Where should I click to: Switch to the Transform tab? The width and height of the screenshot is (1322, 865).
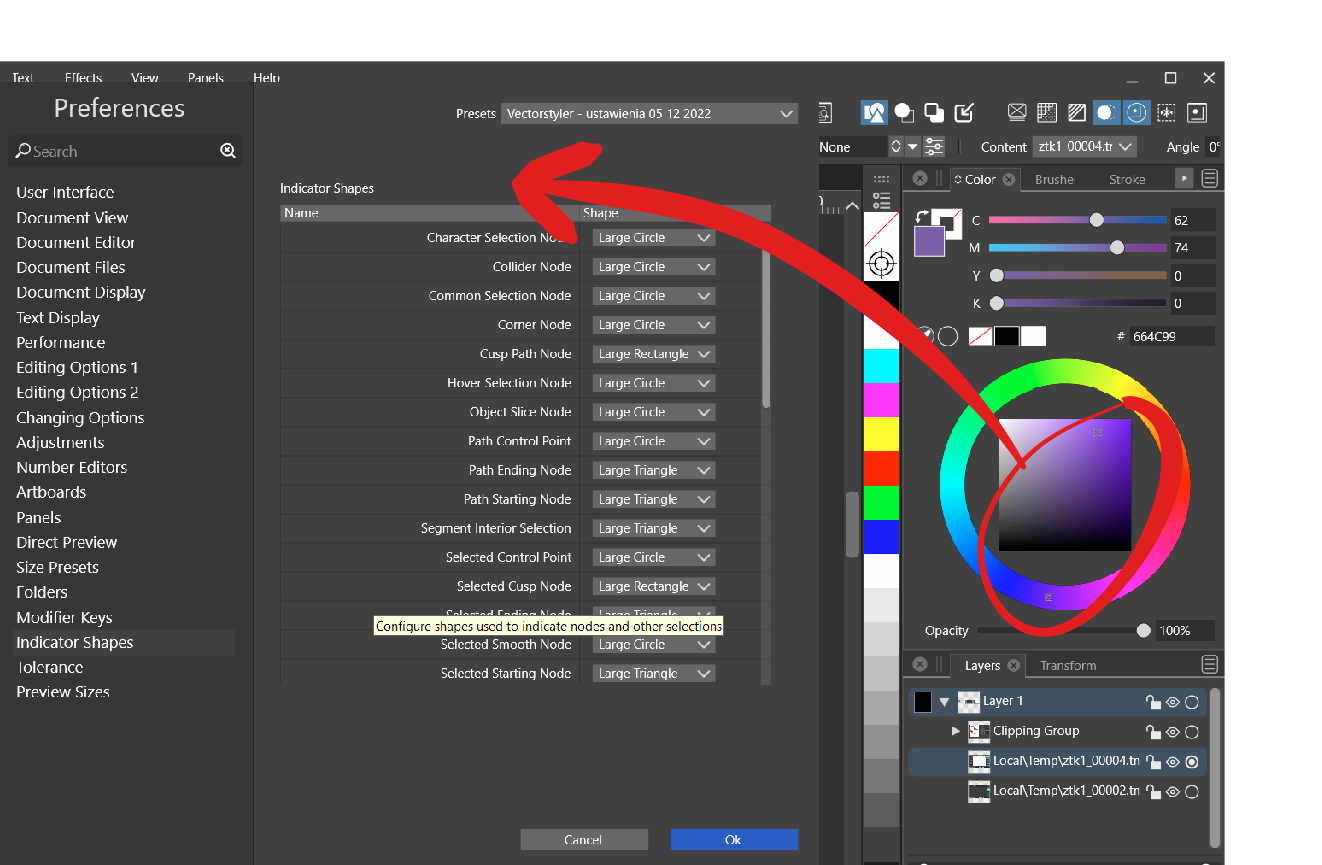1067,666
